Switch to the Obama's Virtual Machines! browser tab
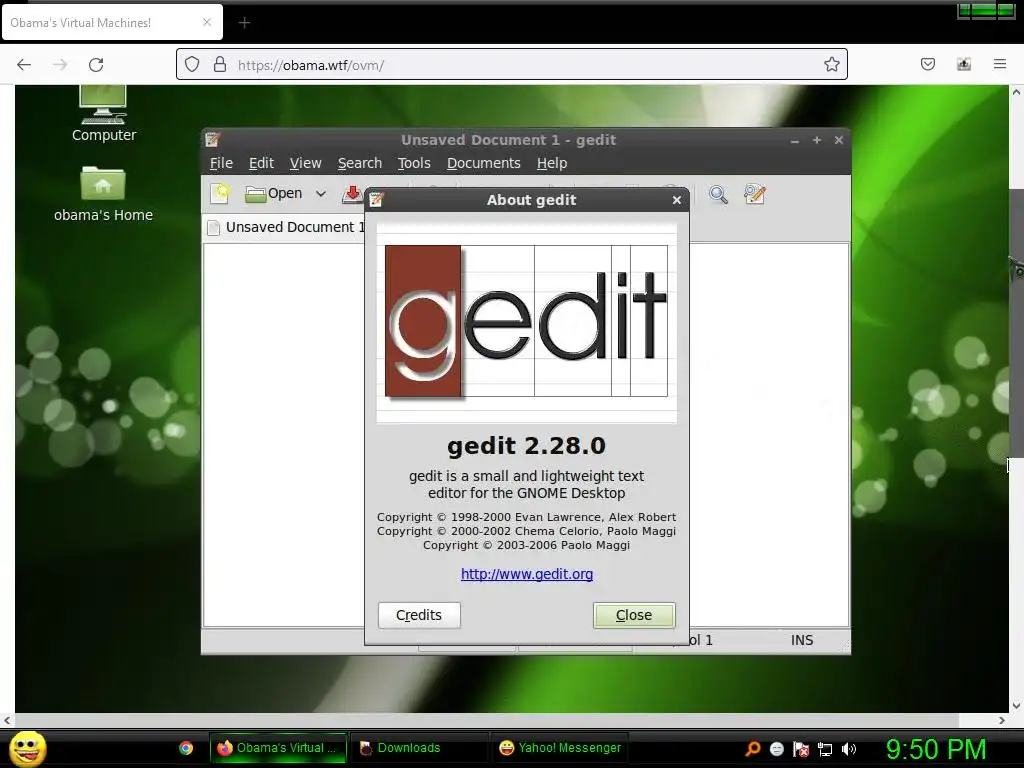The image size is (1024, 768). (112, 23)
